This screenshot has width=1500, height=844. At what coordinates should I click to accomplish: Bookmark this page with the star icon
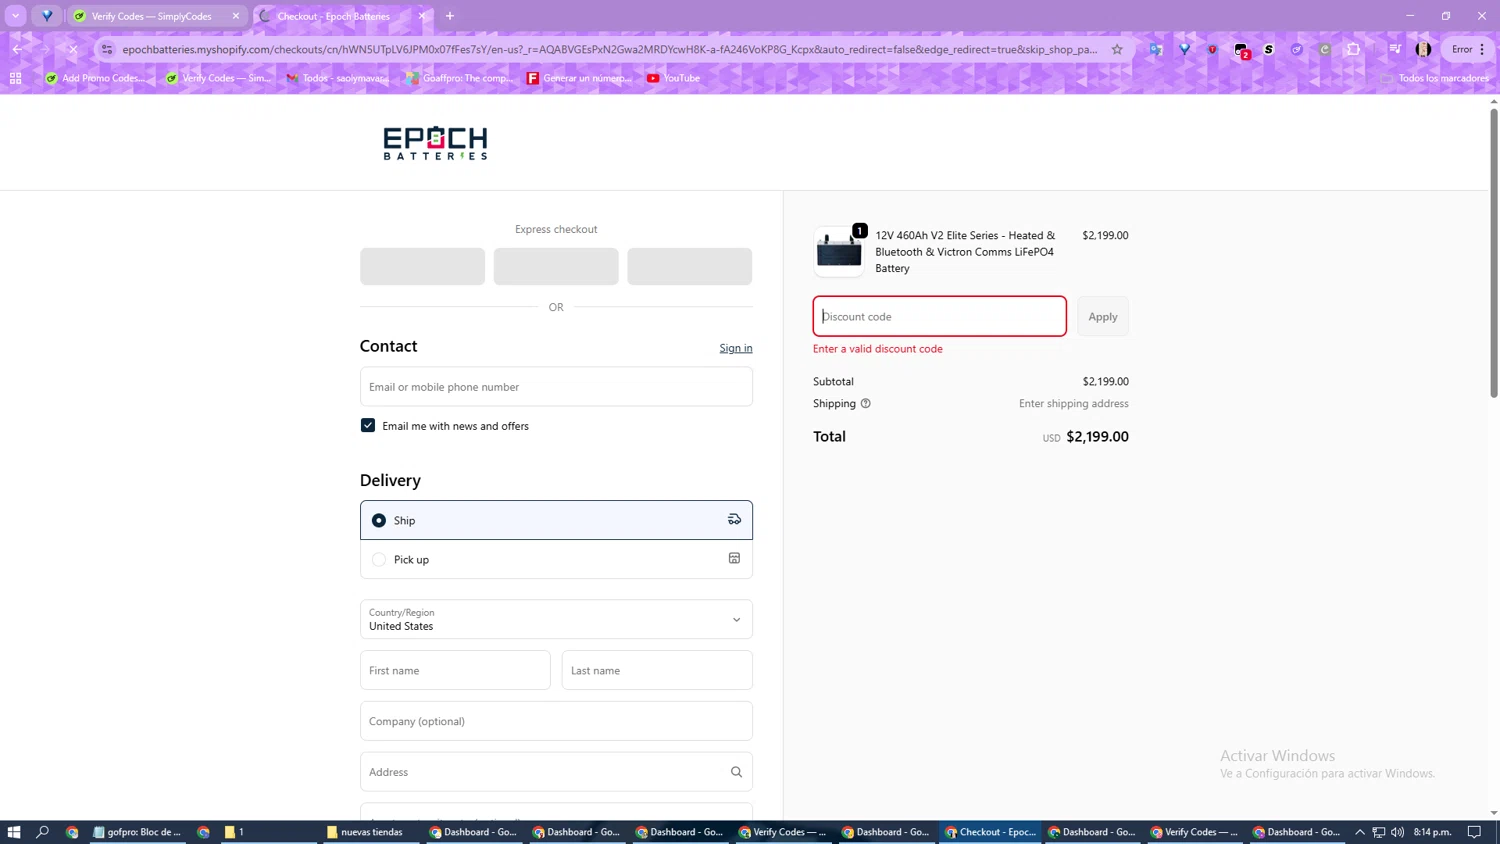point(1117,49)
